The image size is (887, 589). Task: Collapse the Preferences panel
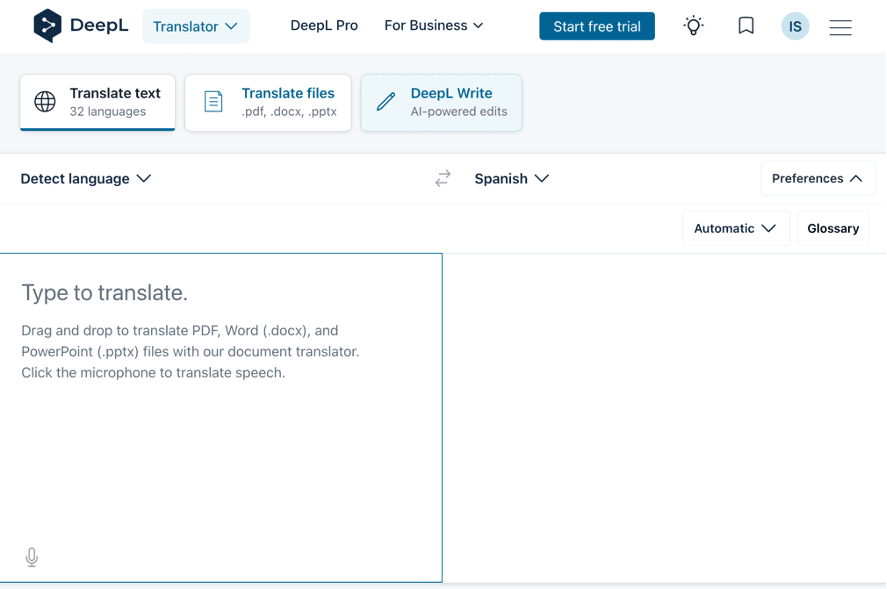click(818, 178)
